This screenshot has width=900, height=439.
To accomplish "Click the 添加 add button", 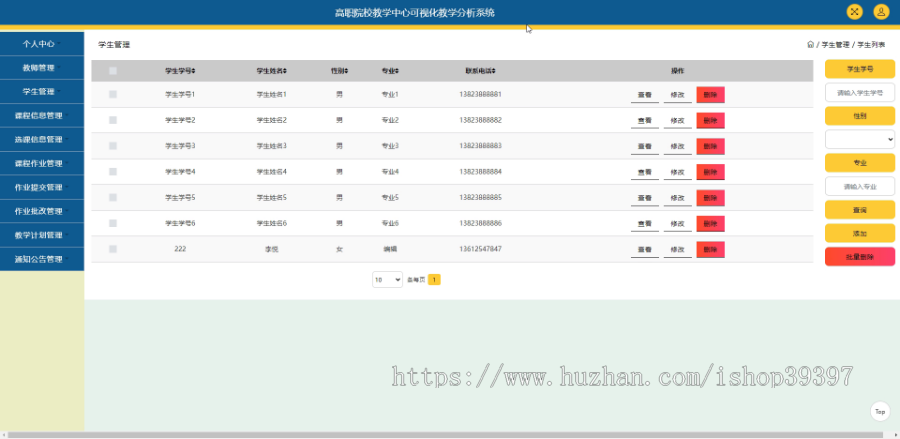I will (860, 234).
